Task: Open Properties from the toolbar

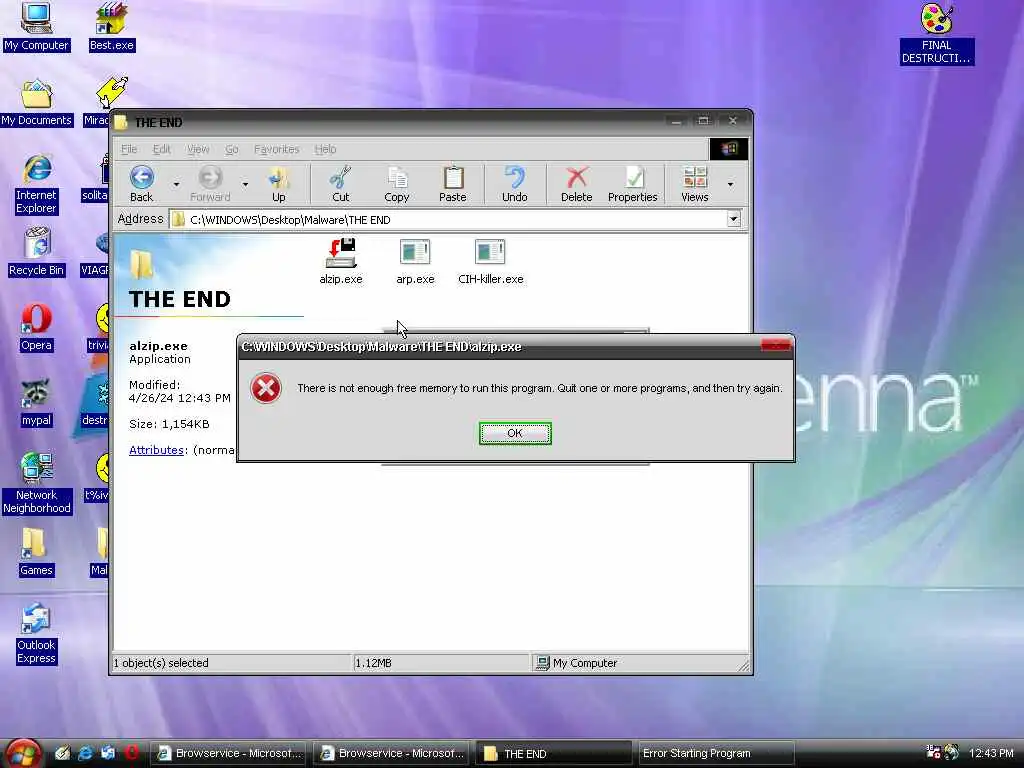Action: tap(632, 184)
